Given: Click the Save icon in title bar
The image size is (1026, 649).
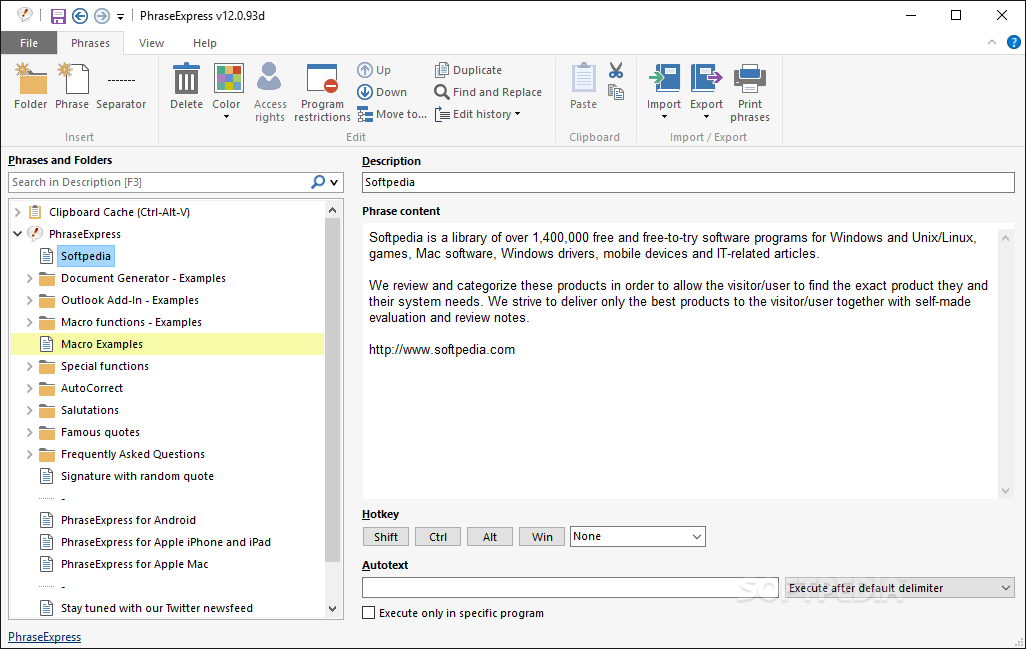Looking at the screenshot, I should [x=58, y=16].
